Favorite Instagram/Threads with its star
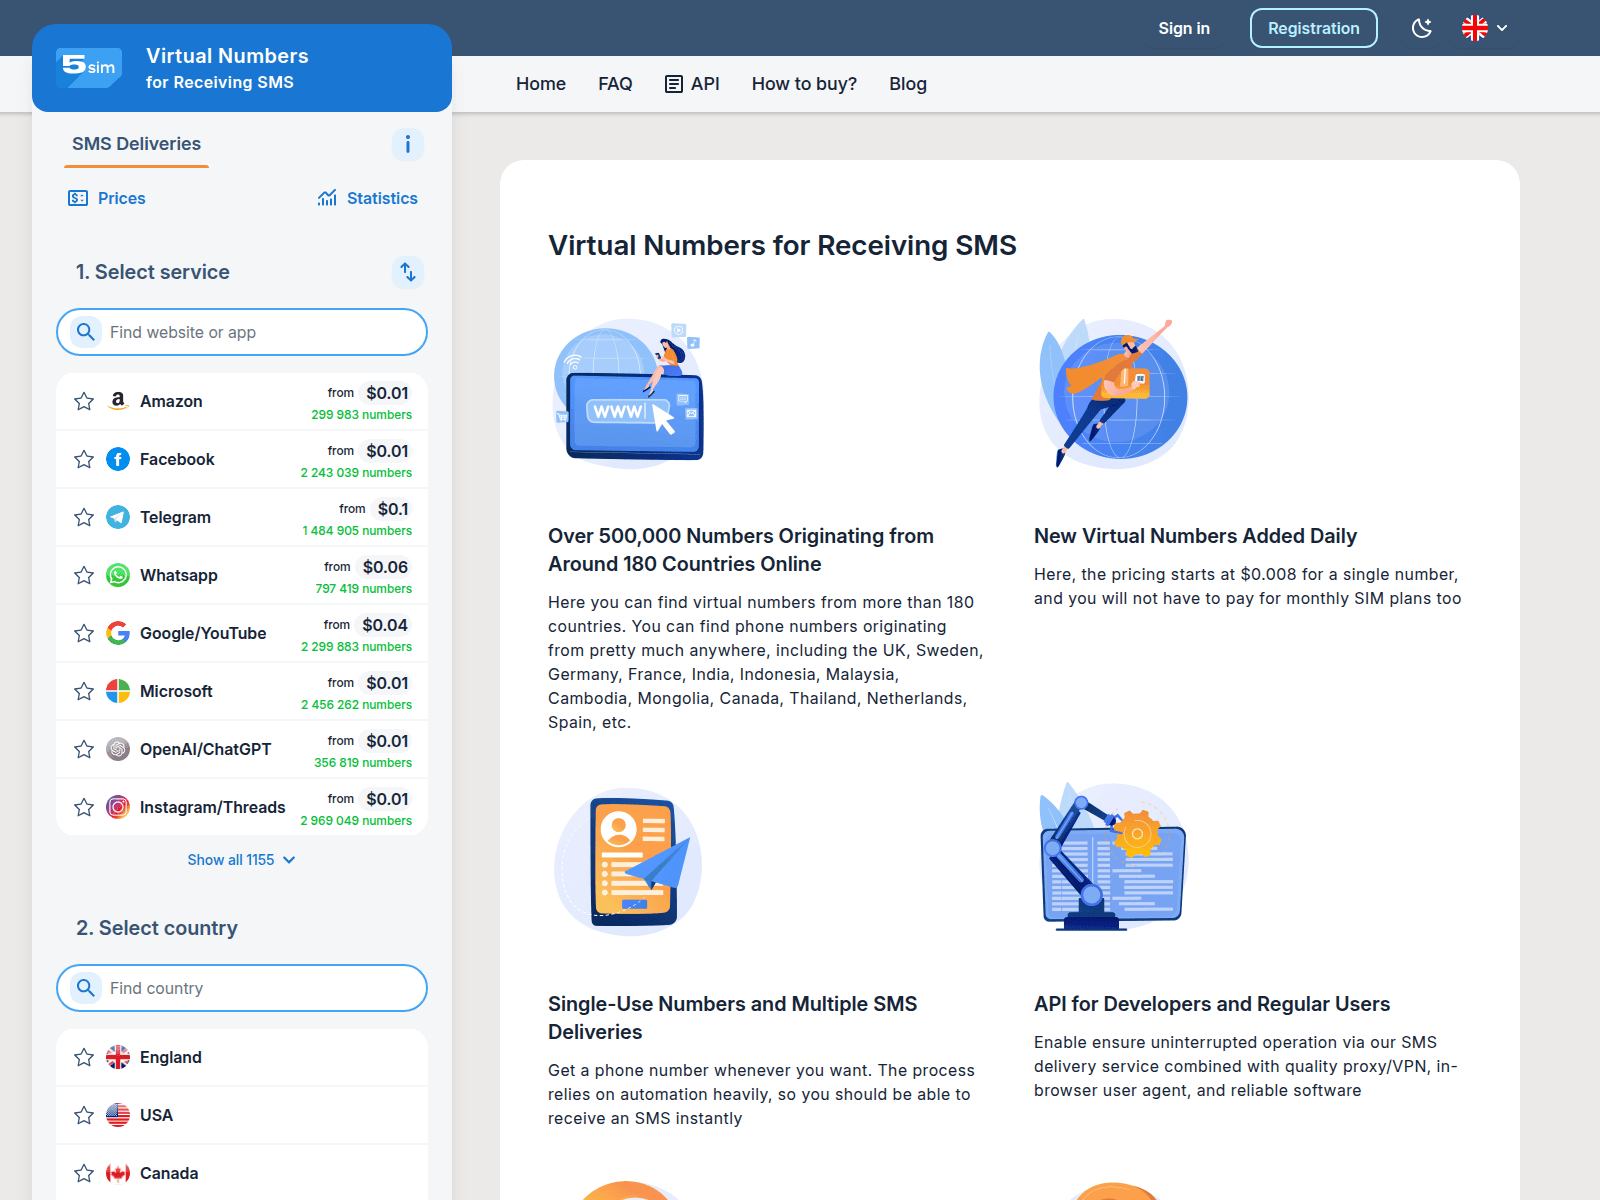Viewport: 1600px width, 1200px height. click(84, 807)
